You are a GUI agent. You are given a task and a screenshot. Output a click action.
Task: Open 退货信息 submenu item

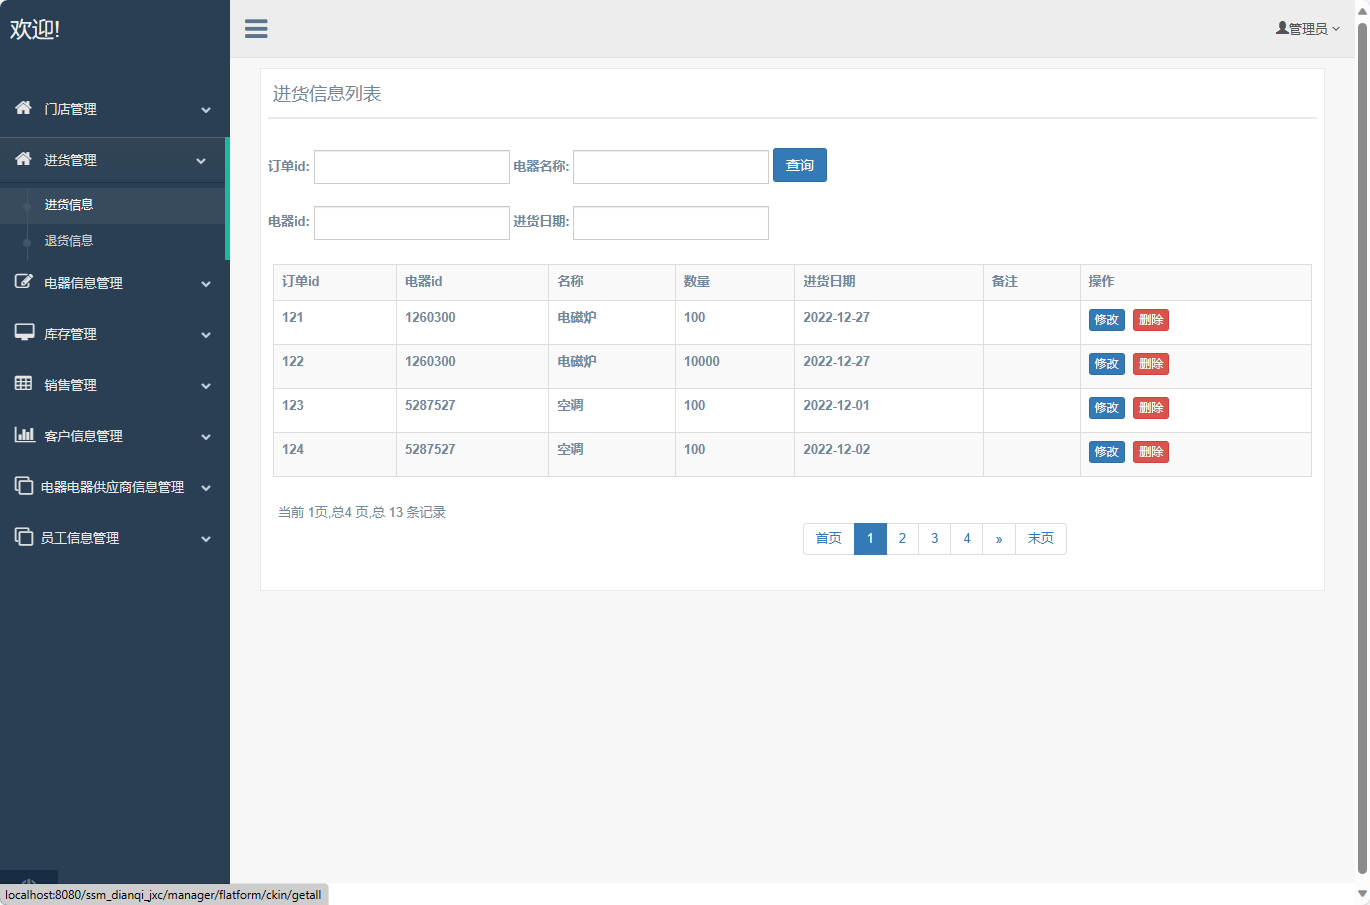pyautogui.click(x=69, y=241)
